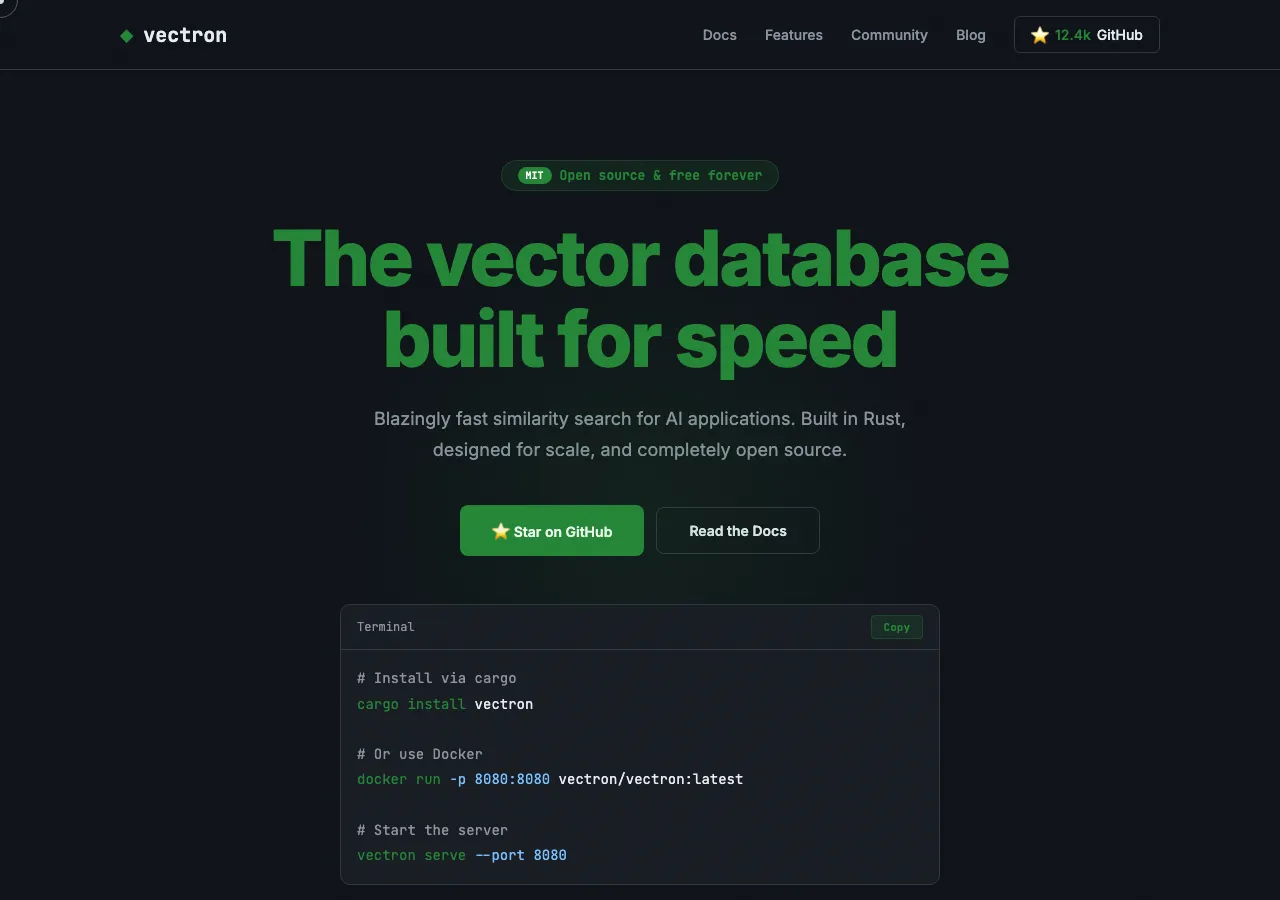Click the star icon beside the 12.4k count
1280x900 pixels.
tap(1039, 34)
